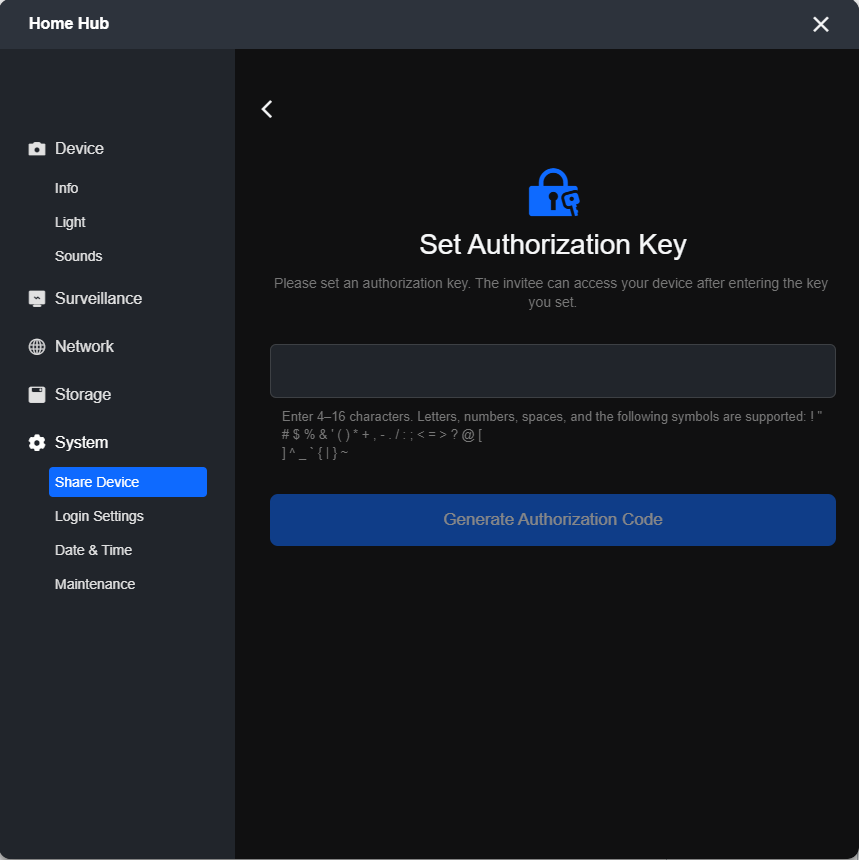Select Sounds under Device
The height and width of the screenshot is (860, 859).
78,256
